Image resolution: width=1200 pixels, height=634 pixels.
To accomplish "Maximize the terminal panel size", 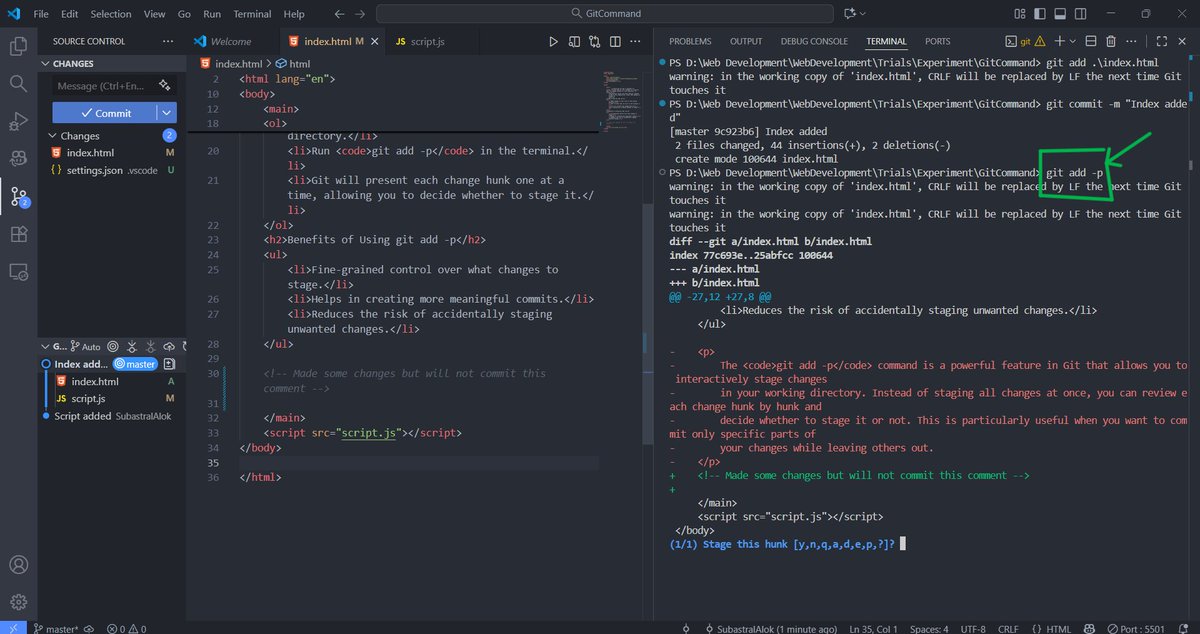I will tap(1162, 41).
